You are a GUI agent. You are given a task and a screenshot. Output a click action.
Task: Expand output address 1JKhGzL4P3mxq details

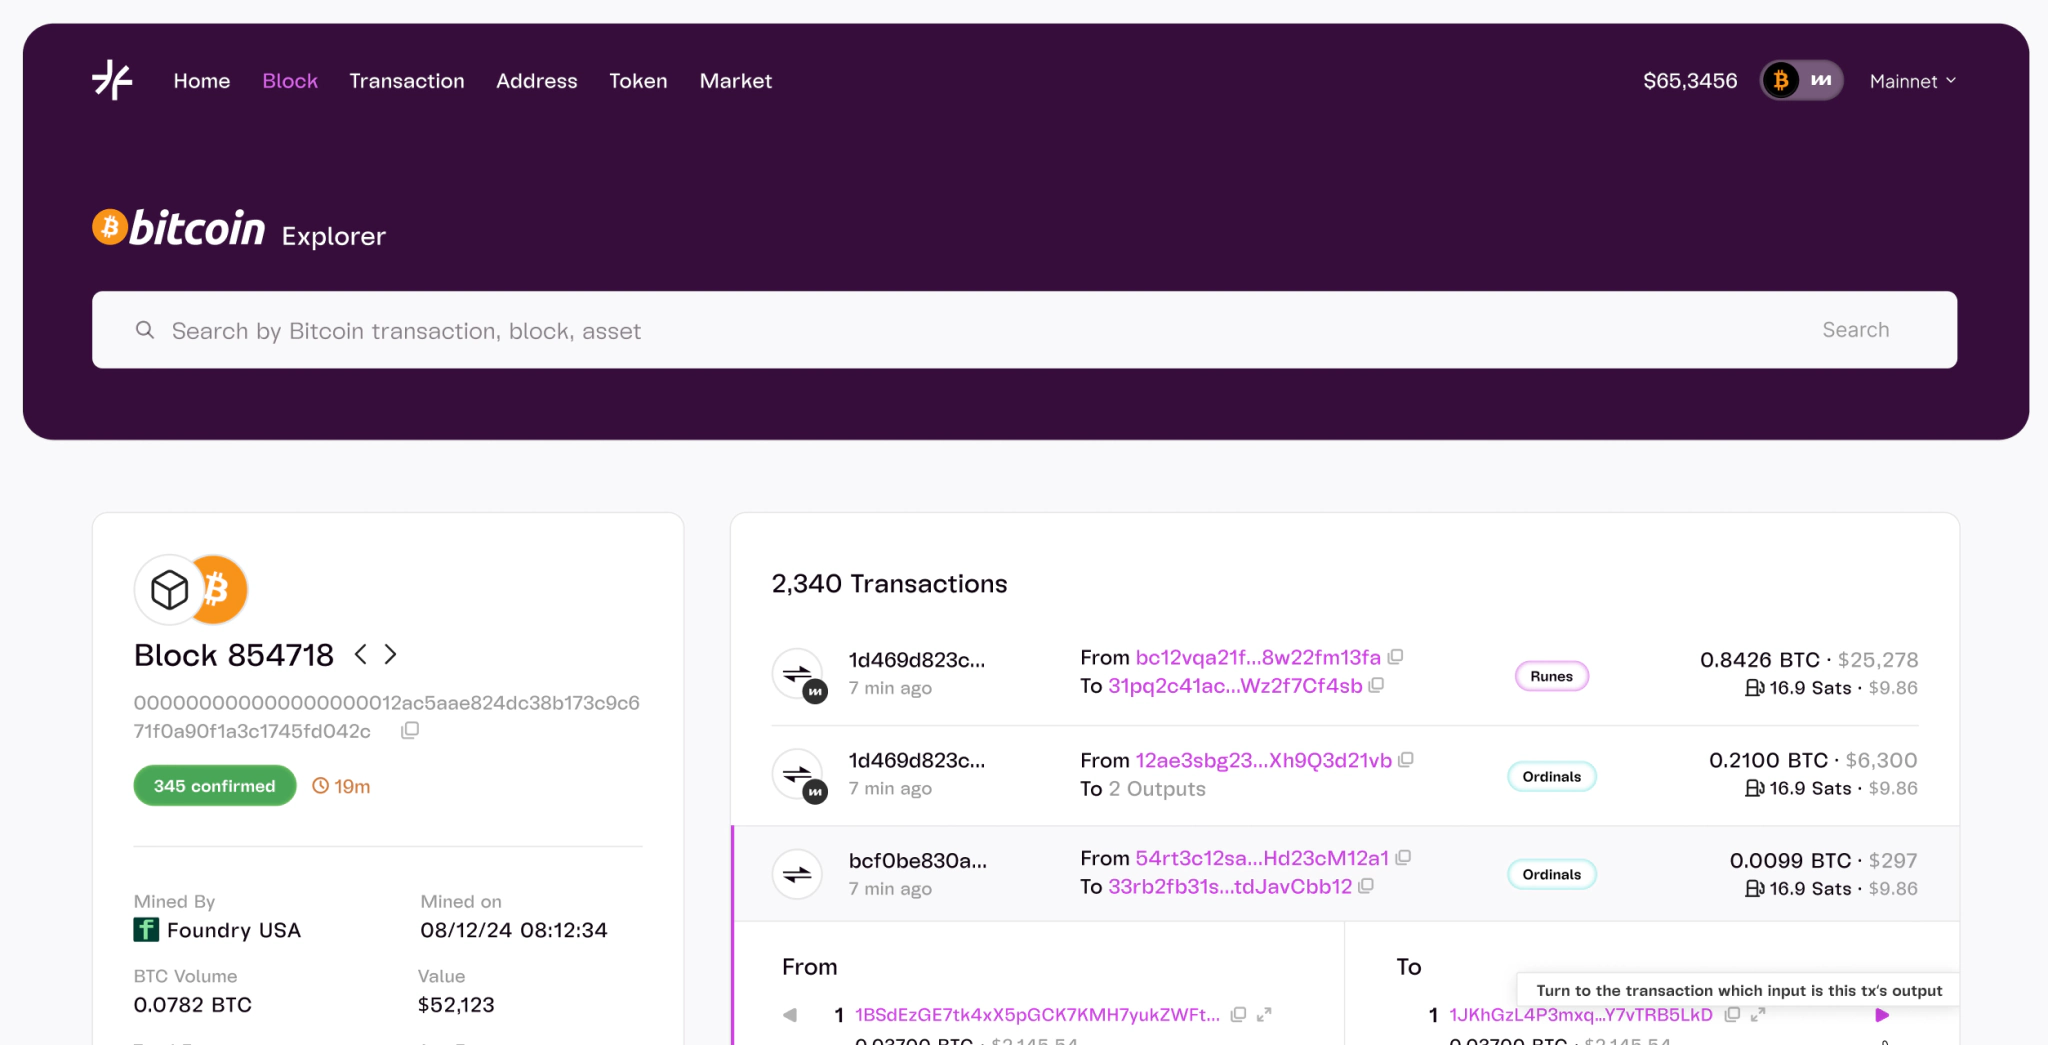[x=1758, y=1014]
